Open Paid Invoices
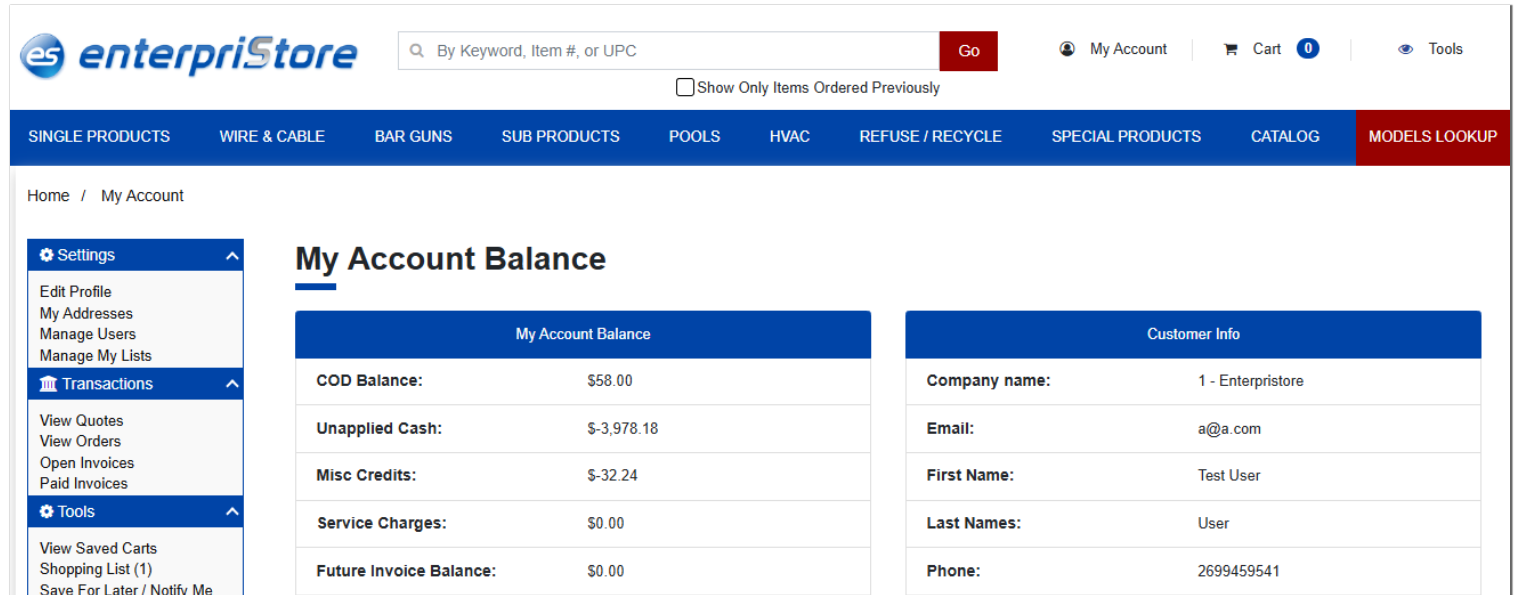Viewport: 1520px width, 595px height. click(x=83, y=484)
